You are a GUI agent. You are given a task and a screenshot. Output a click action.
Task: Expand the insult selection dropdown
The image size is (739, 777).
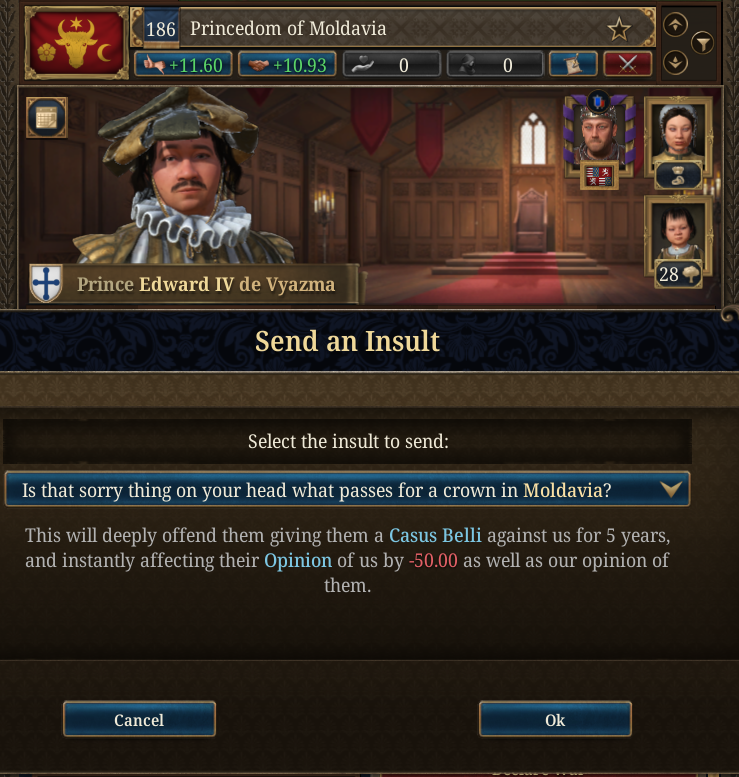tap(347, 490)
